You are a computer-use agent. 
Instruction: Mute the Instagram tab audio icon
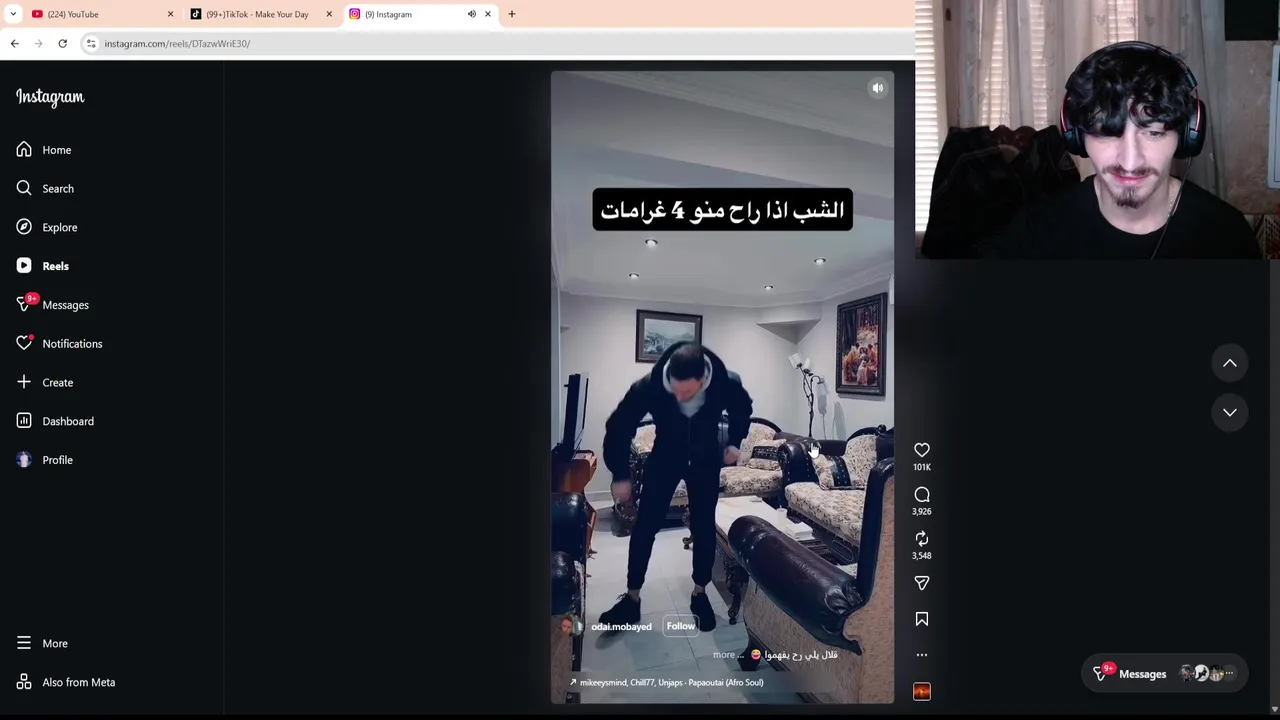coord(472,14)
